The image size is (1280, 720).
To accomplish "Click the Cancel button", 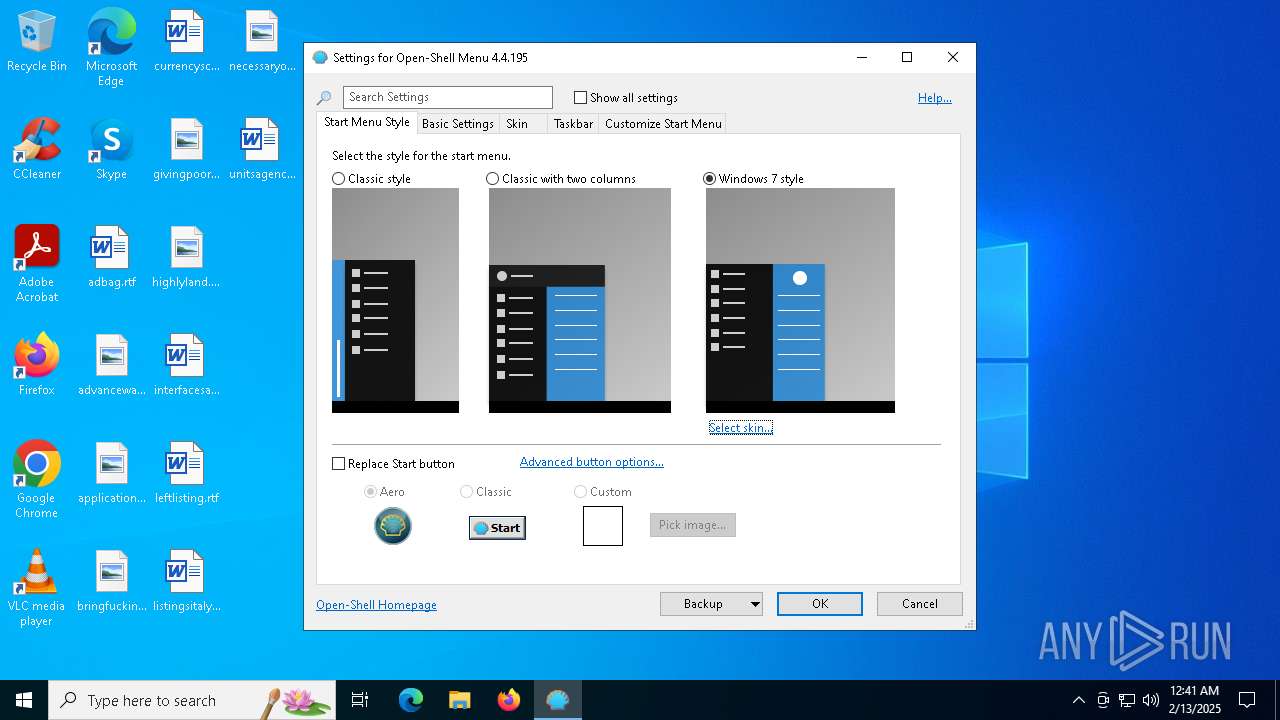I will tap(920, 604).
